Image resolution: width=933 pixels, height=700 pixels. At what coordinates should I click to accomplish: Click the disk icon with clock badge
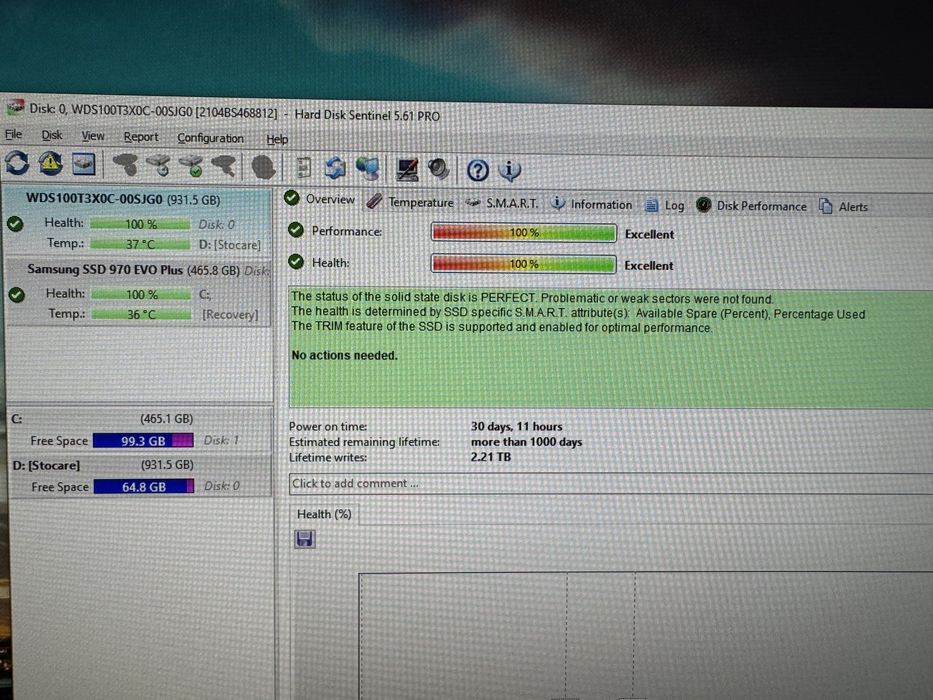pos(158,166)
